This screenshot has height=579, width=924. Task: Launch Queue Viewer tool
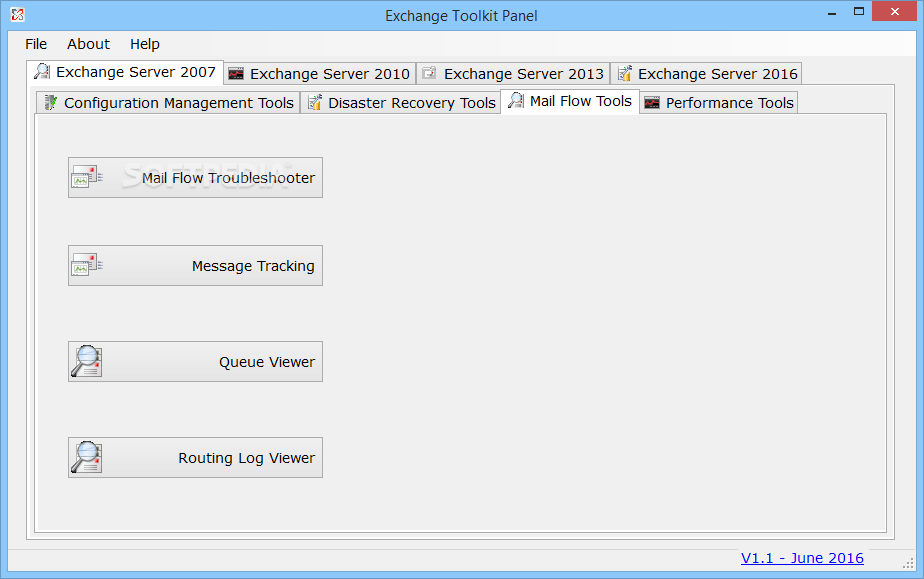tap(195, 362)
